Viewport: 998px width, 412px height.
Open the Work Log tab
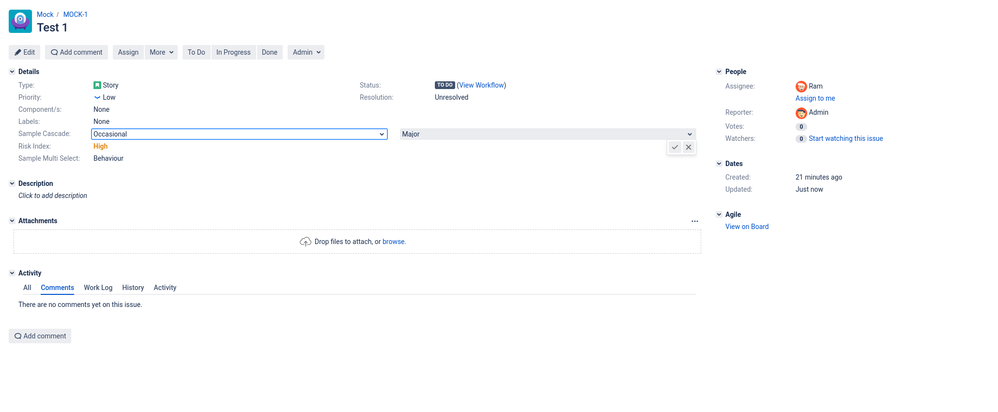98,288
